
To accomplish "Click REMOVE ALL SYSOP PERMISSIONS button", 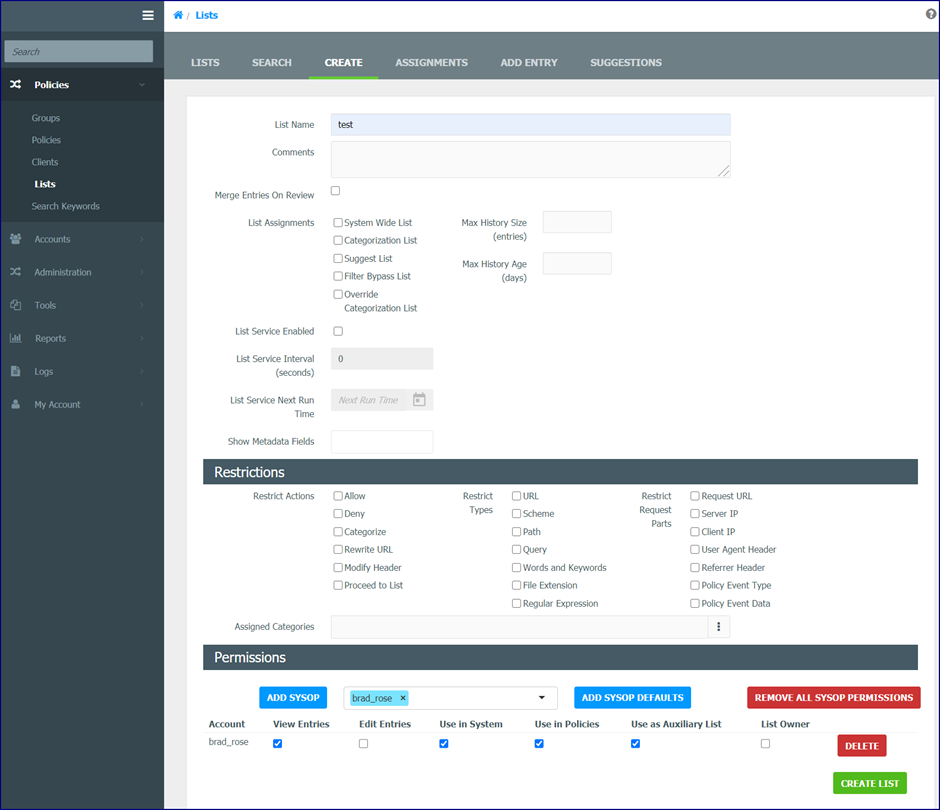I will click(x=834, y=698).
